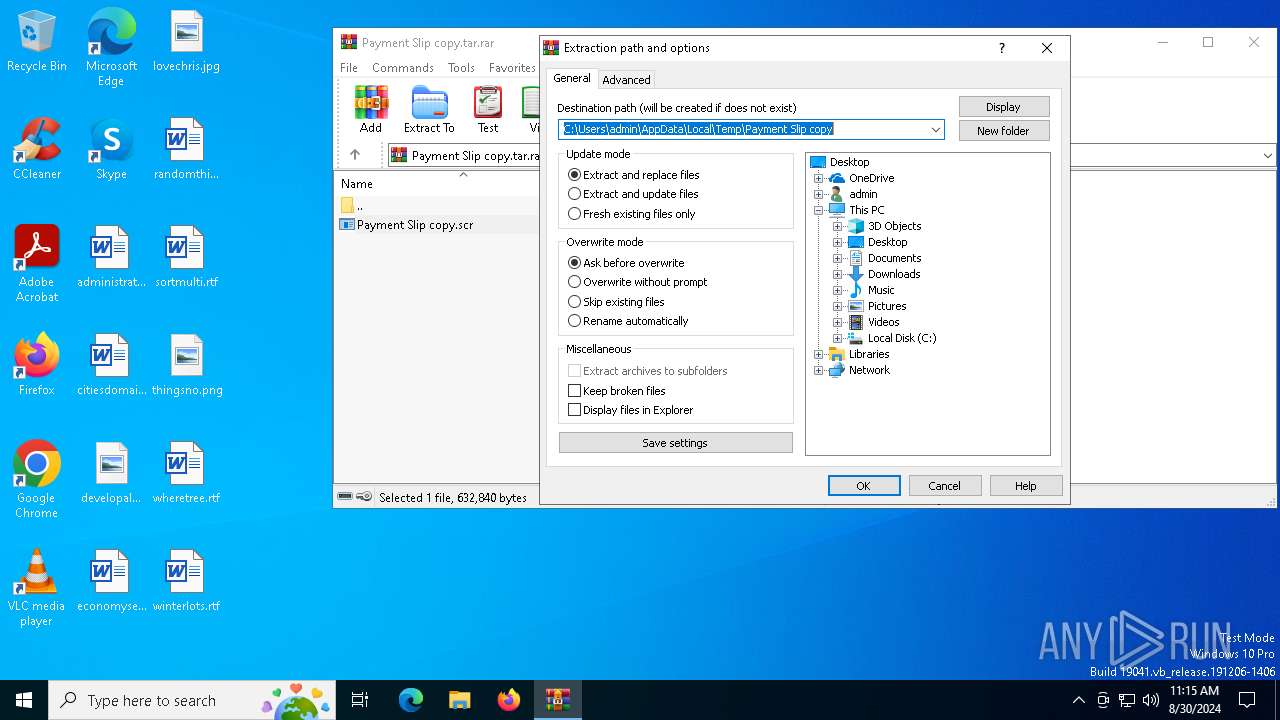Expand OneDrive tree node
This screenshot has height=720, width=1280.
click(x=819, y=178)
